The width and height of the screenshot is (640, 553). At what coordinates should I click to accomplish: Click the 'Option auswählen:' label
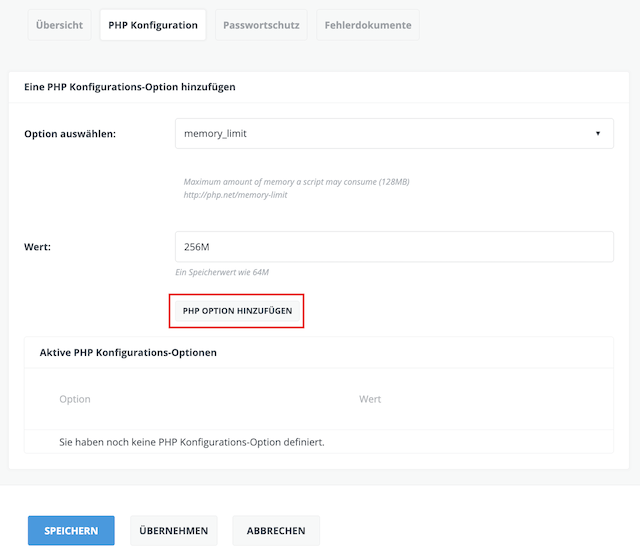click(70, 134)
